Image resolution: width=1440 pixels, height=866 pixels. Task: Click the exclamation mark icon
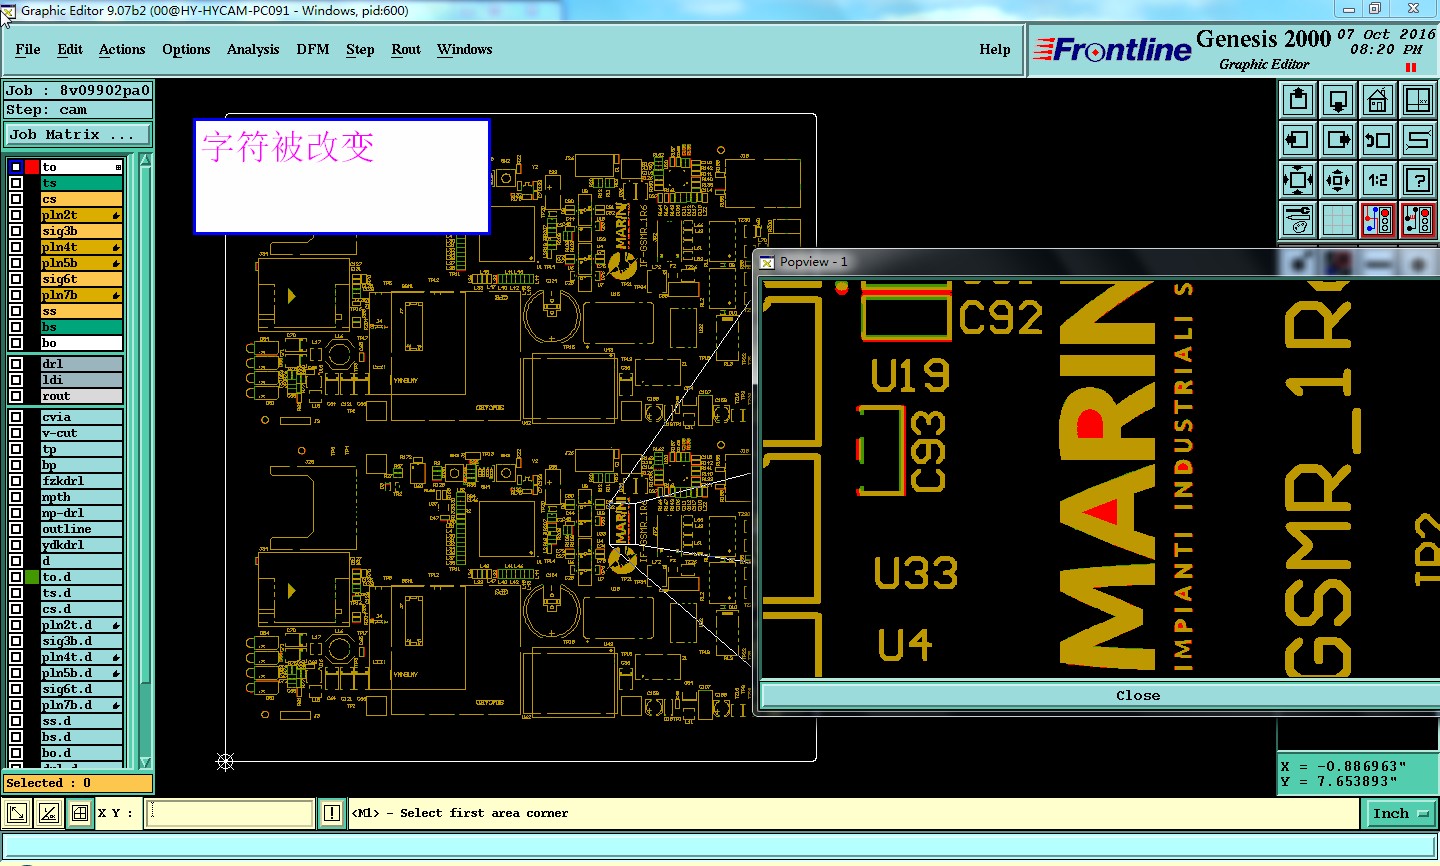[332, 813]
